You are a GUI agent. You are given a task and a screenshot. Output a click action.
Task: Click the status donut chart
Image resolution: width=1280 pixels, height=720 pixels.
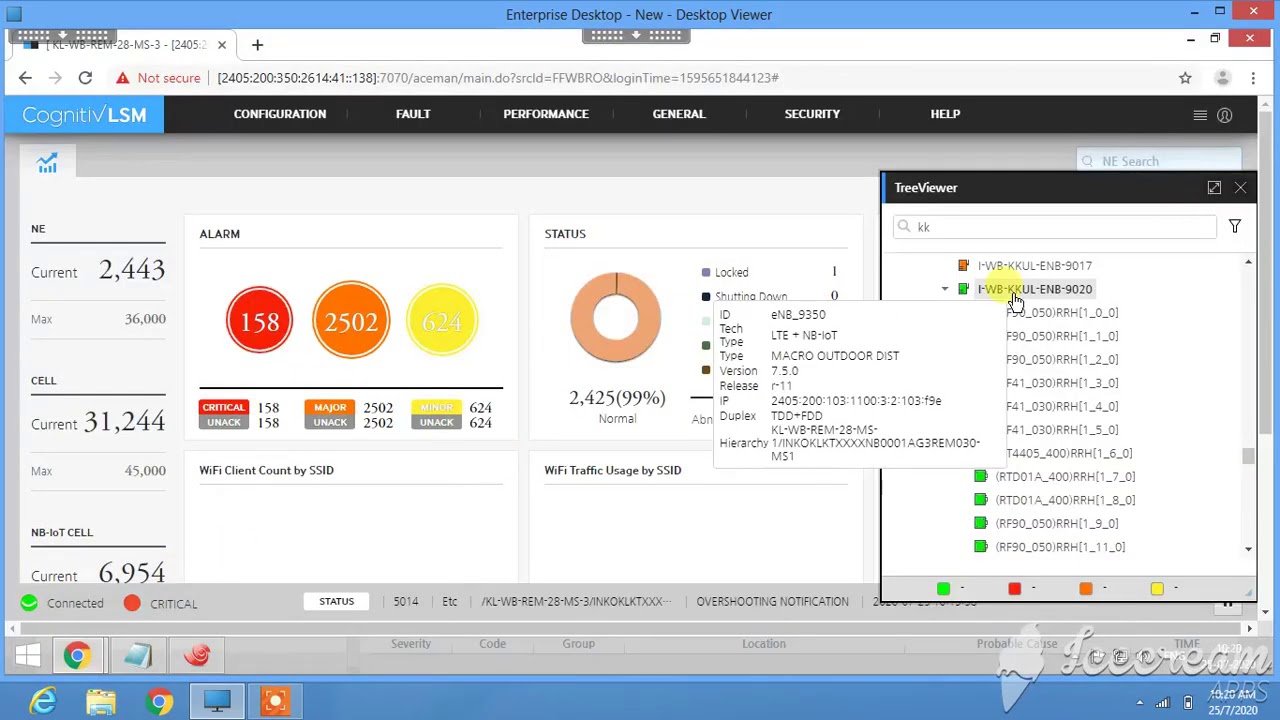click(616, 317)
